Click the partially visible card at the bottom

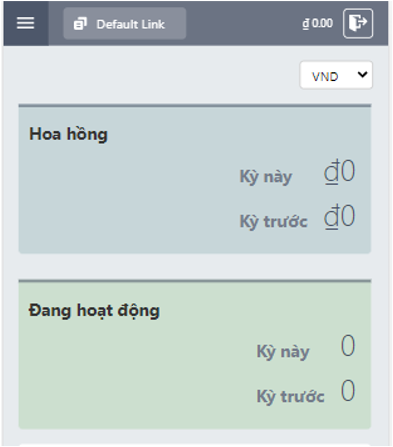click(195, 445)
